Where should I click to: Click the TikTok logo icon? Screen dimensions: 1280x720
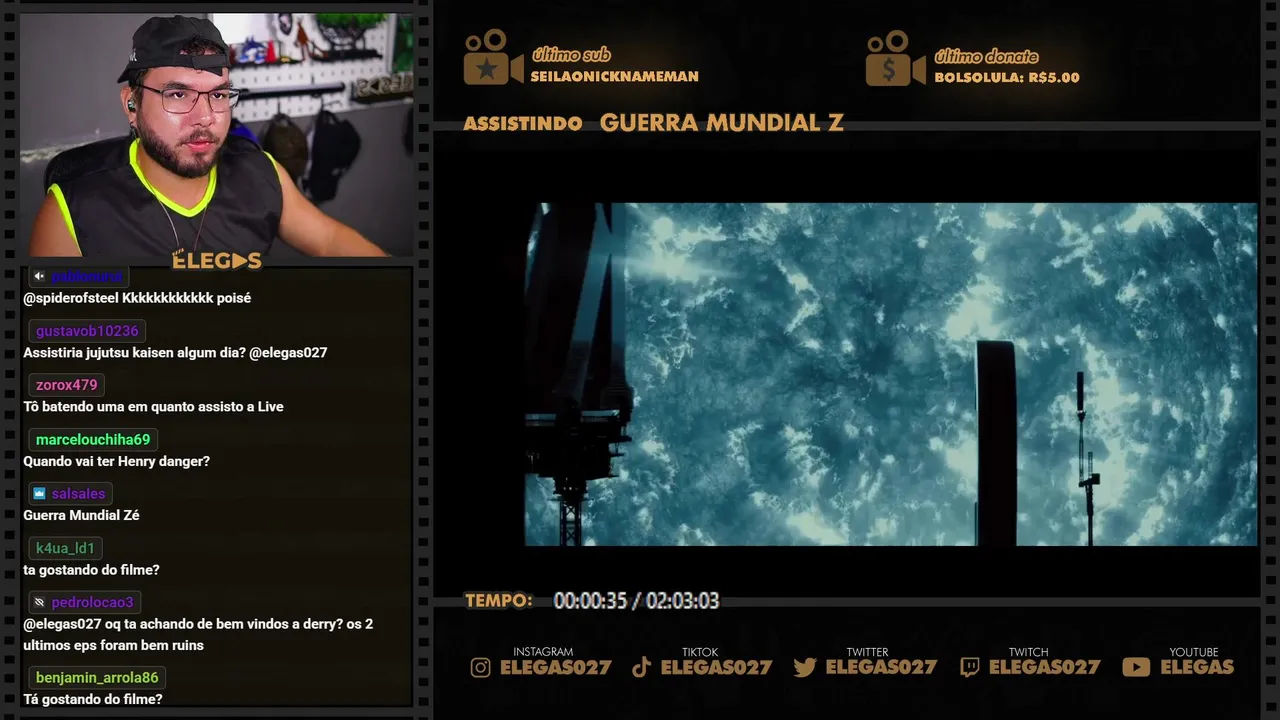click(642, 667)
